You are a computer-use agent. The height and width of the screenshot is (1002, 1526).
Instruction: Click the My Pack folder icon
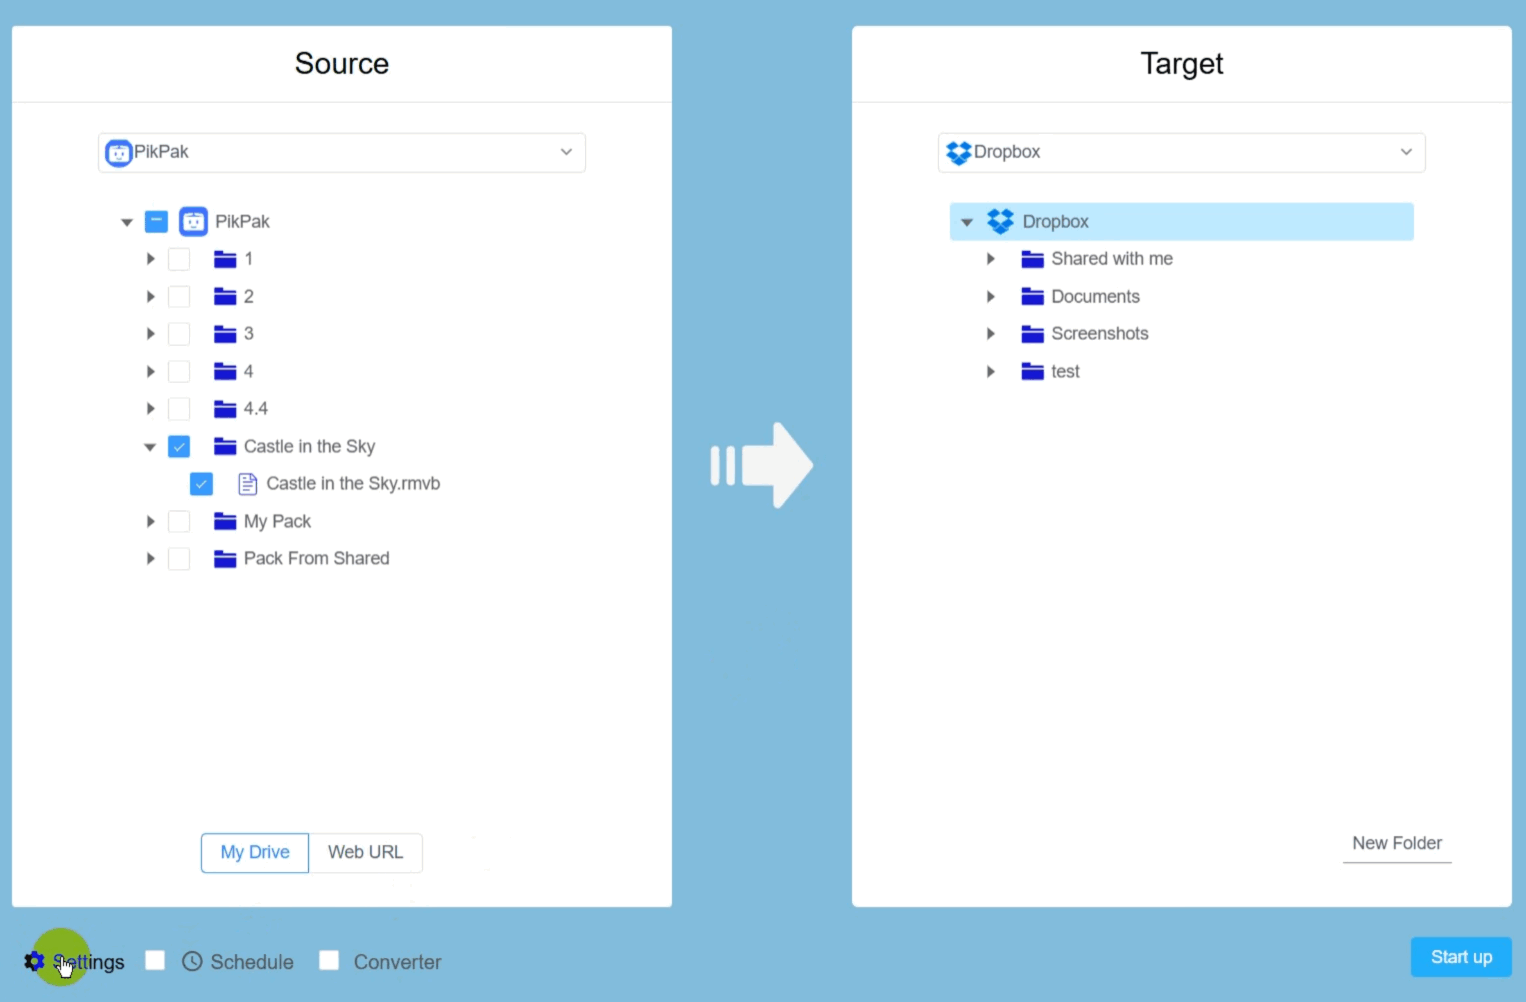[x=225, y=522]
